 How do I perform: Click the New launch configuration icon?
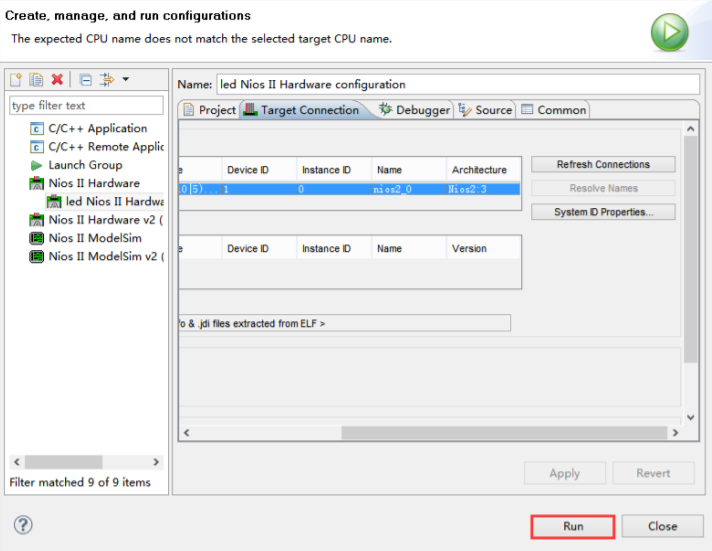pyautogui.click(x=16, y=80)
